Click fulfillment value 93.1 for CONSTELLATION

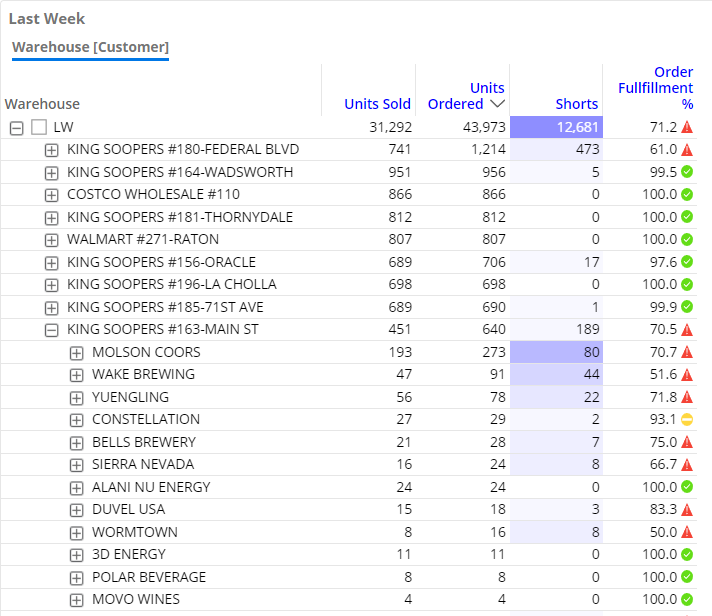(663, 419)
